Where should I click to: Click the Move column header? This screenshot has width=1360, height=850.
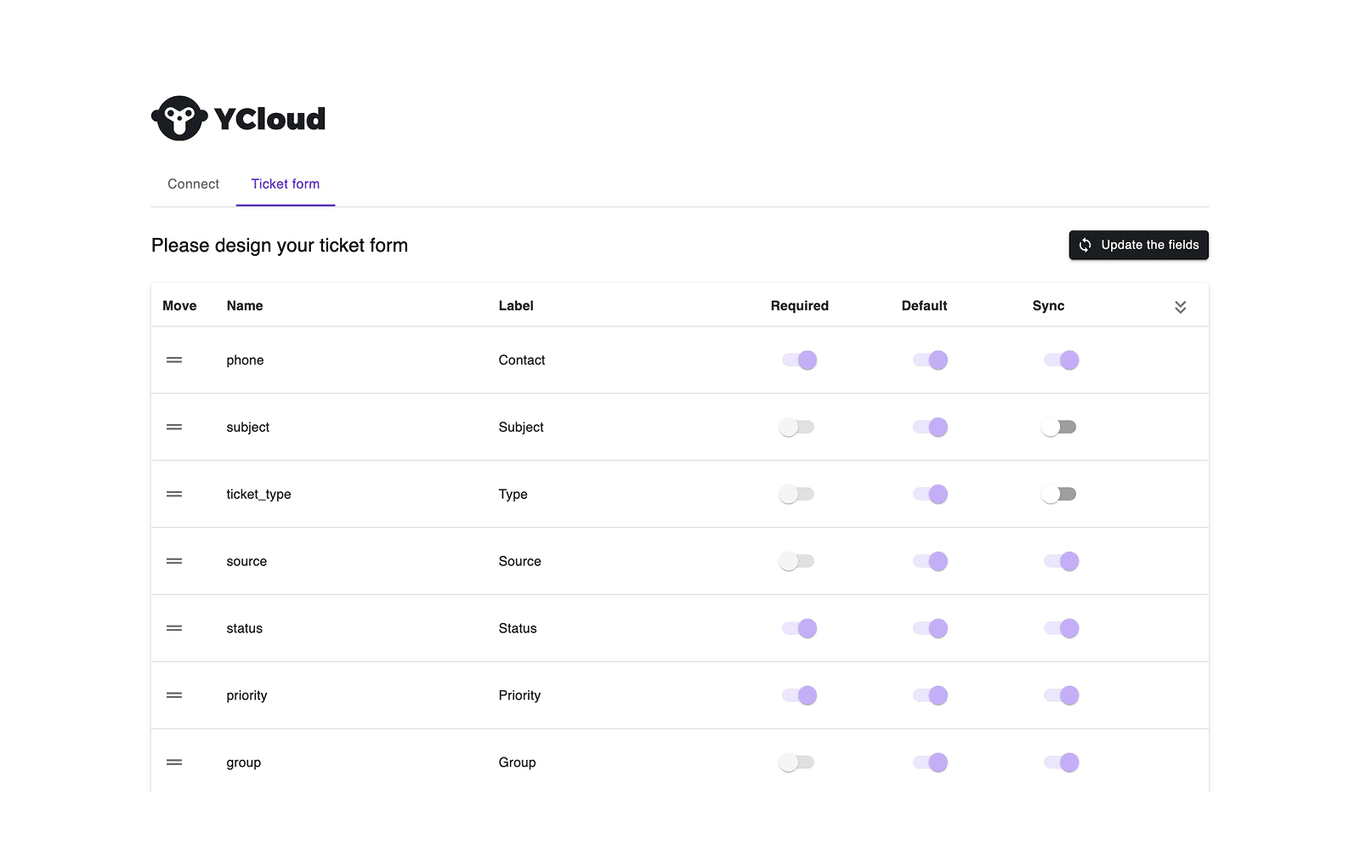[x=179, y=306]
